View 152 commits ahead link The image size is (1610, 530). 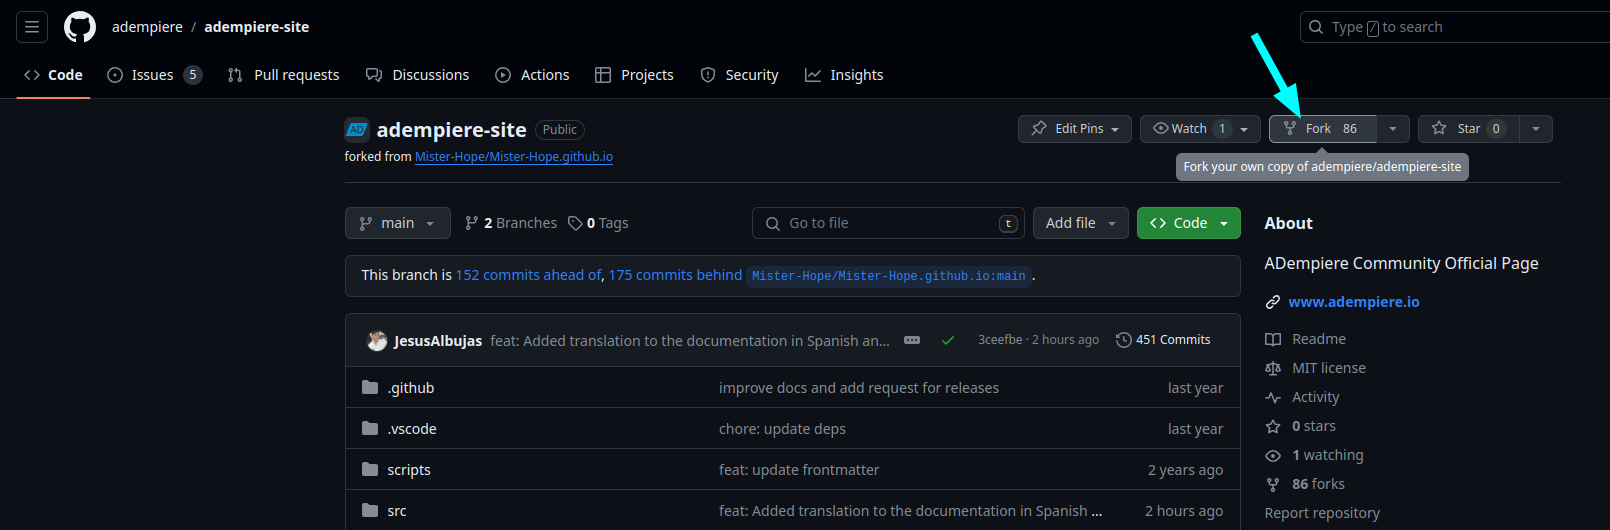pyautogui.click(x=529, y=275)
